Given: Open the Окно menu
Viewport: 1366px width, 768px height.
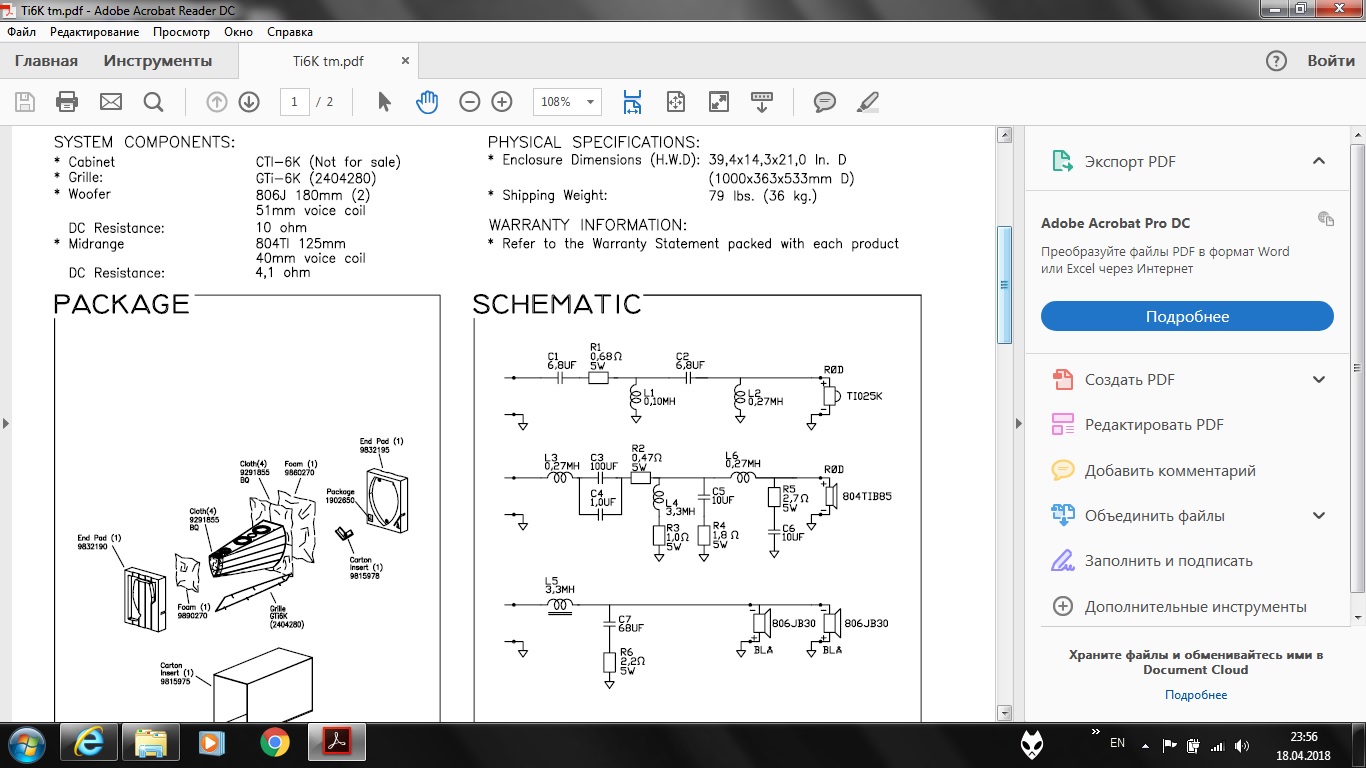Looking at the screenshot, I should pyautogui.click(x=238, y=32).
